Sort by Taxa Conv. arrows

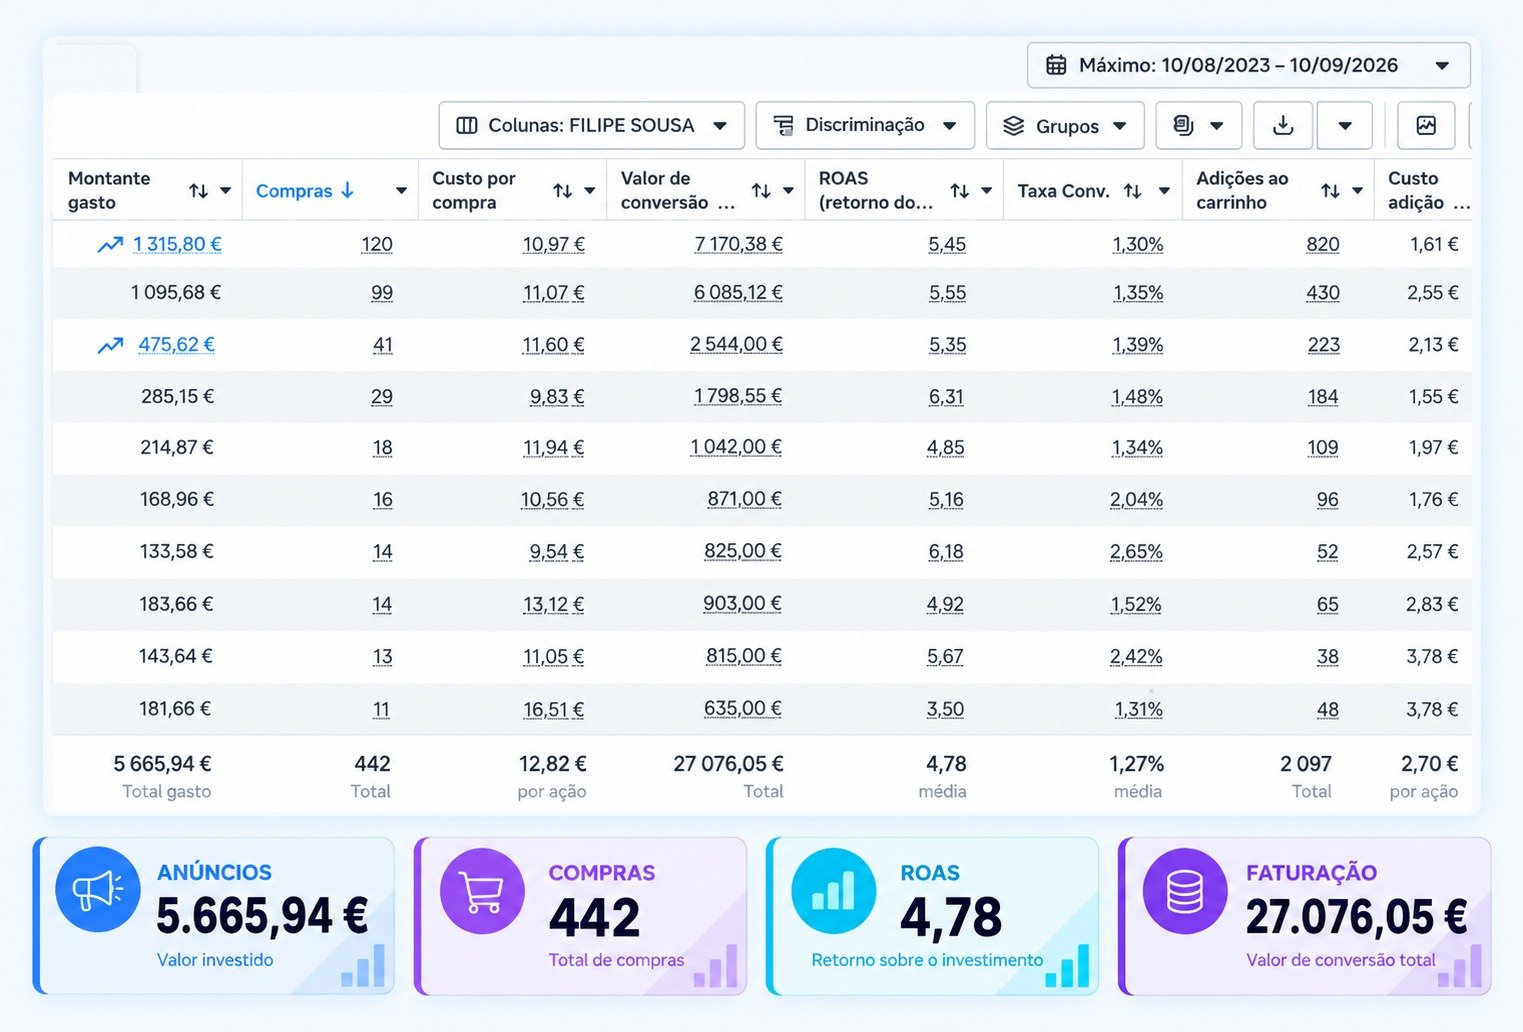(x=1132, y=190)
